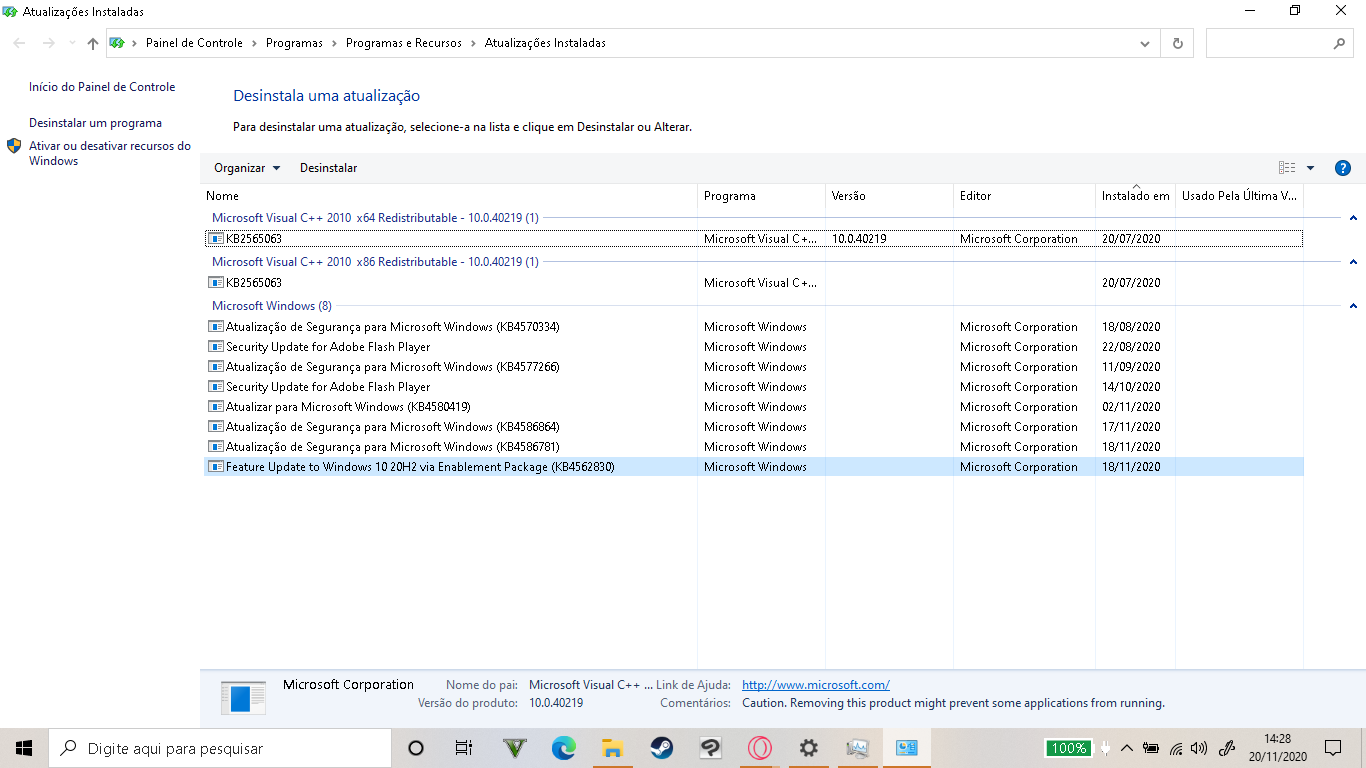The height and width of the screenshot is (768, 1366).
Task: Open File Explorer from the taskbar
Action: (613, 748)
